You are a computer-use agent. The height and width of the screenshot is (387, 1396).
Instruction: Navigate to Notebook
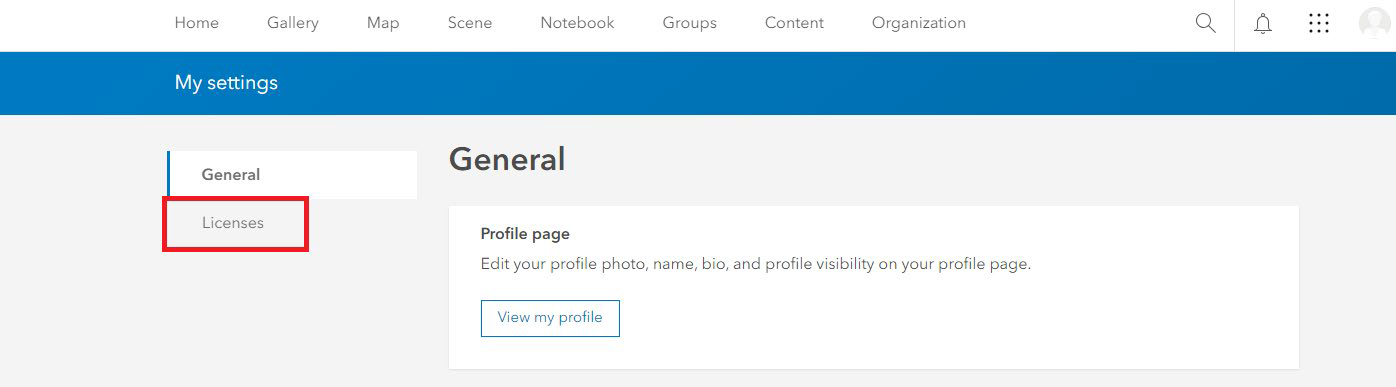pyautogui.click(x=577, y=23)
